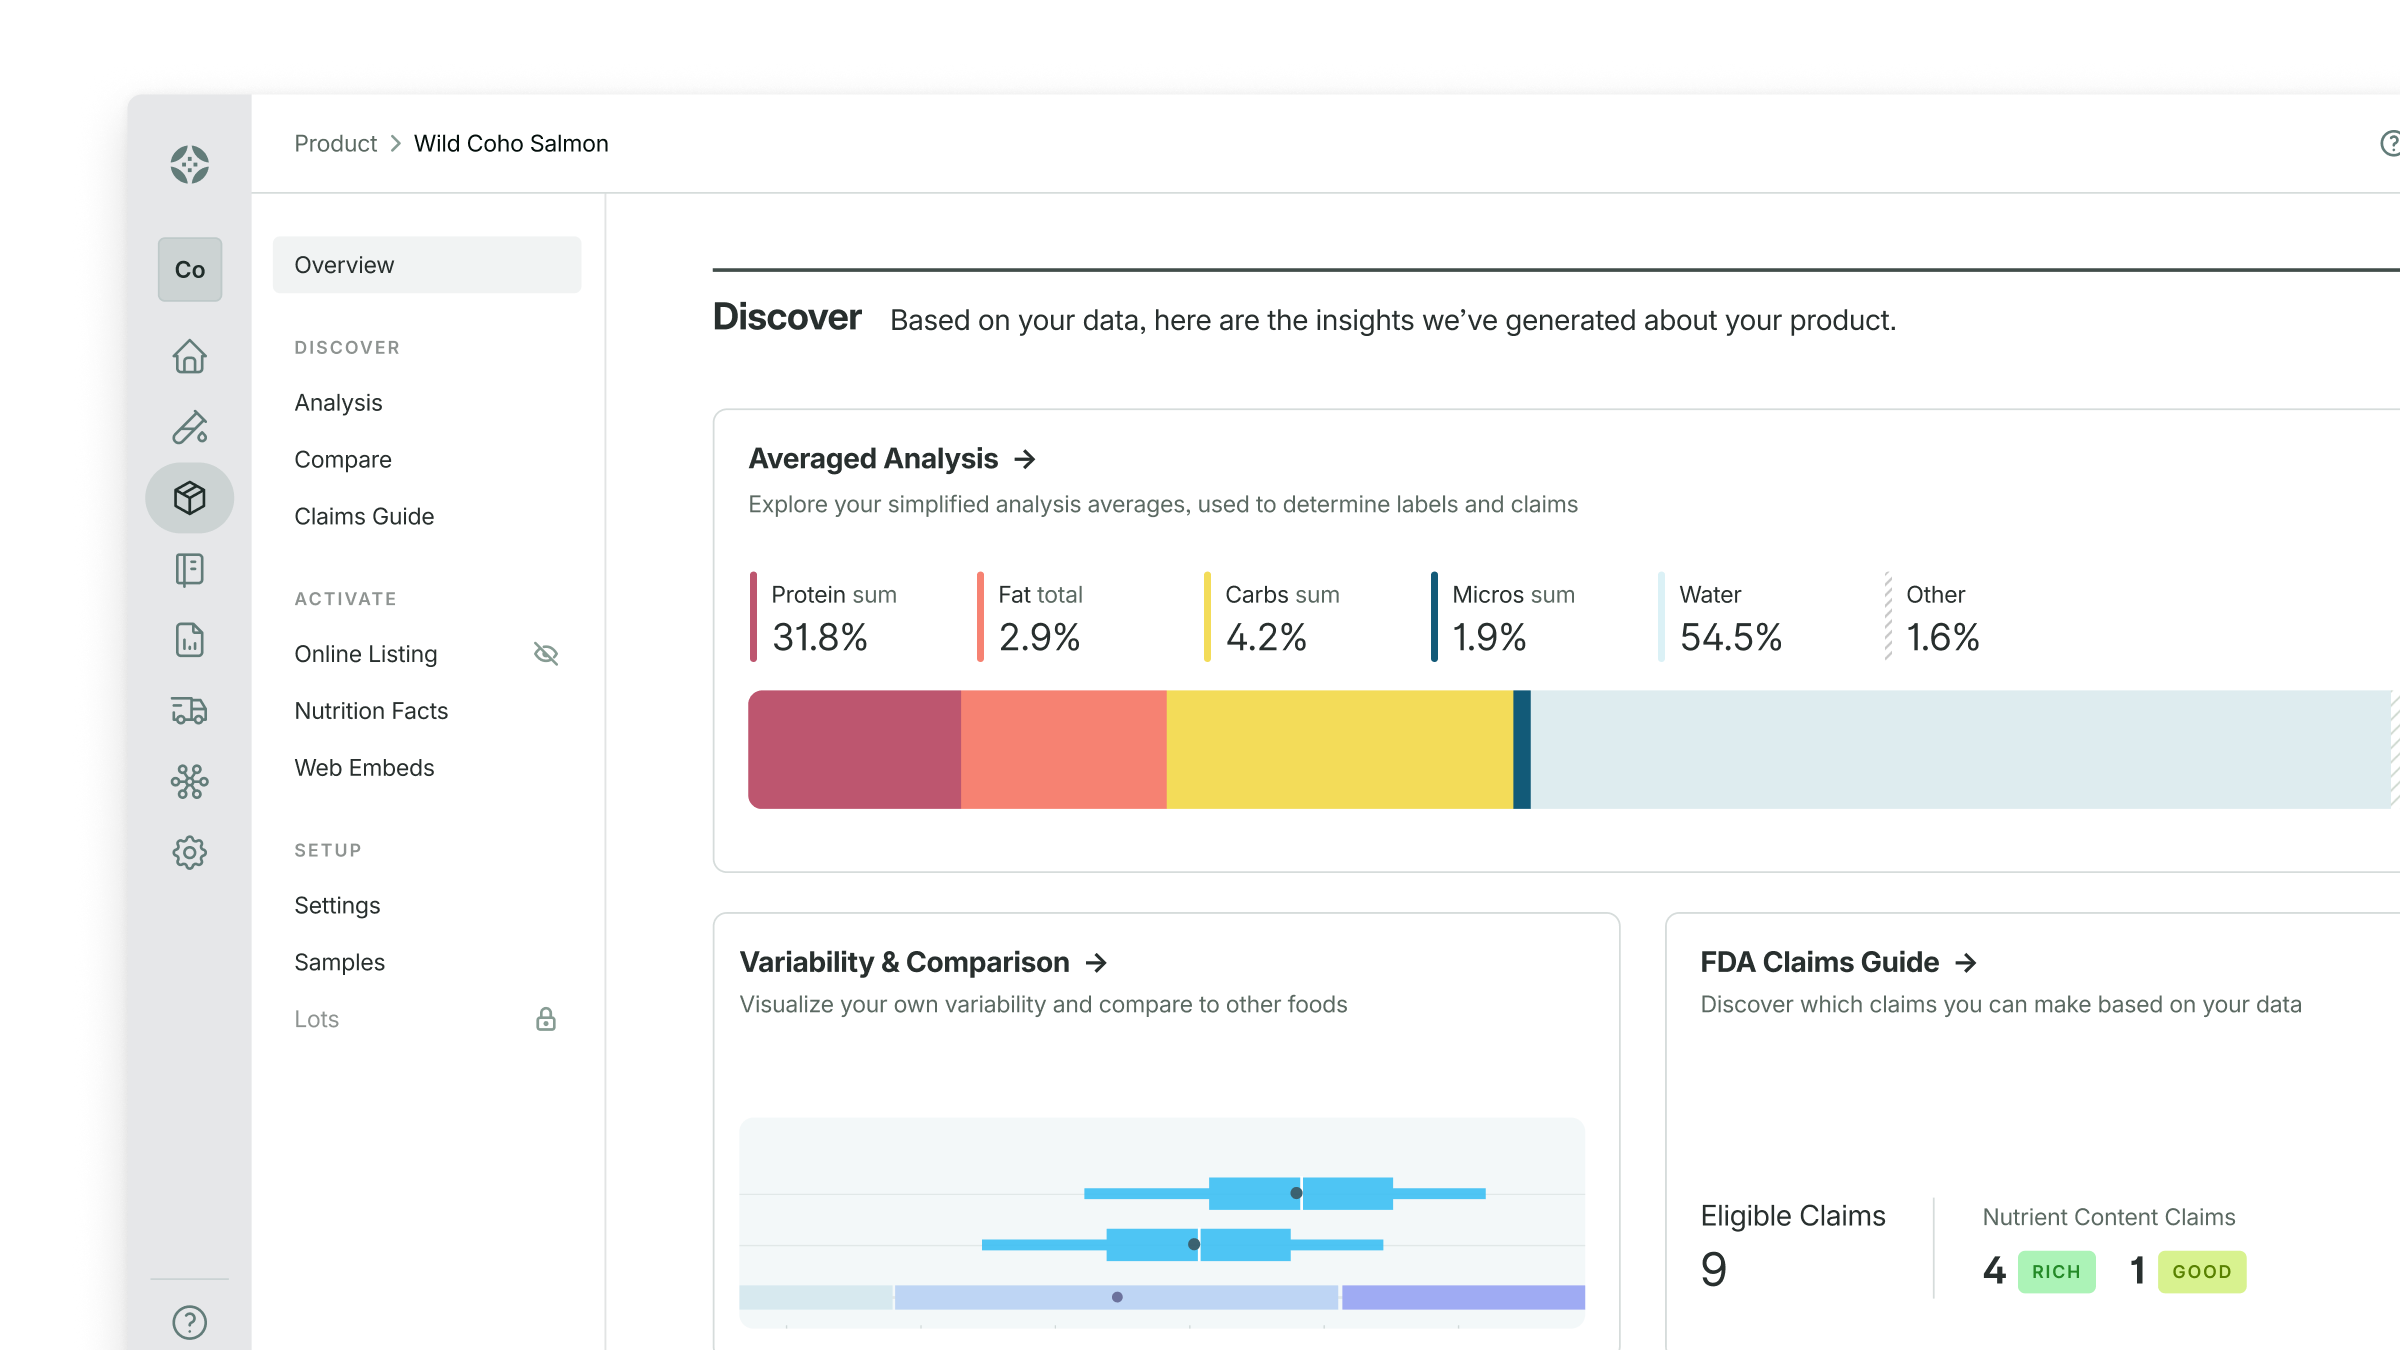Click the RICH claims badge
Viewport: 2400px width, 1350px height.
click(x=2056, y=1272)
